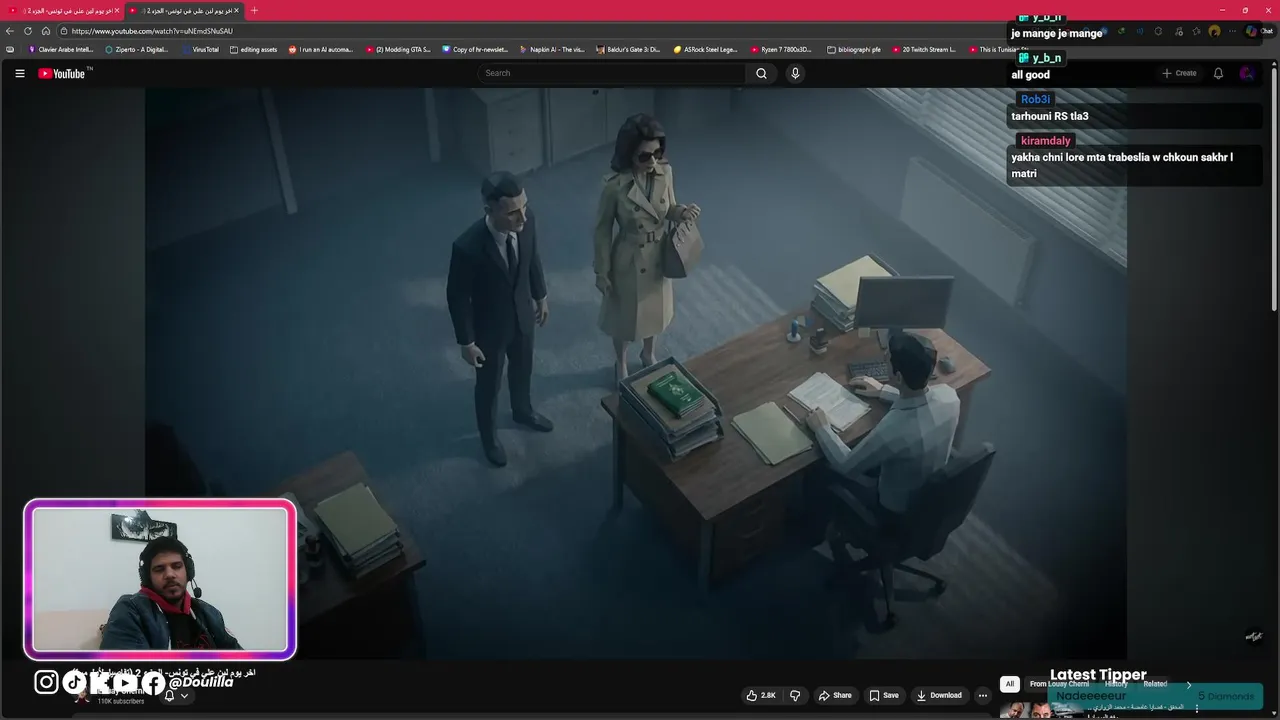Click the chat username kiramdaly
Image resolution: width=1280 pixels, height=720 pixels.
point(1045,141)
